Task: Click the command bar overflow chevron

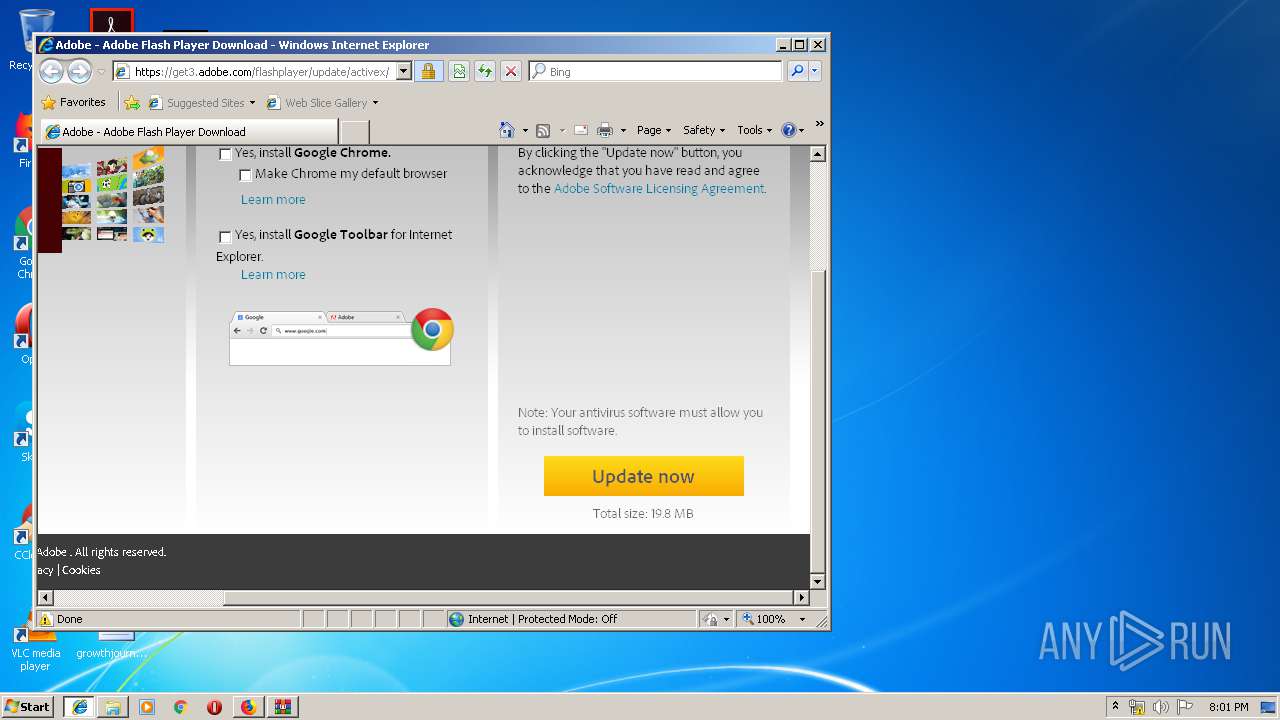Action: (x=819, y=124)
